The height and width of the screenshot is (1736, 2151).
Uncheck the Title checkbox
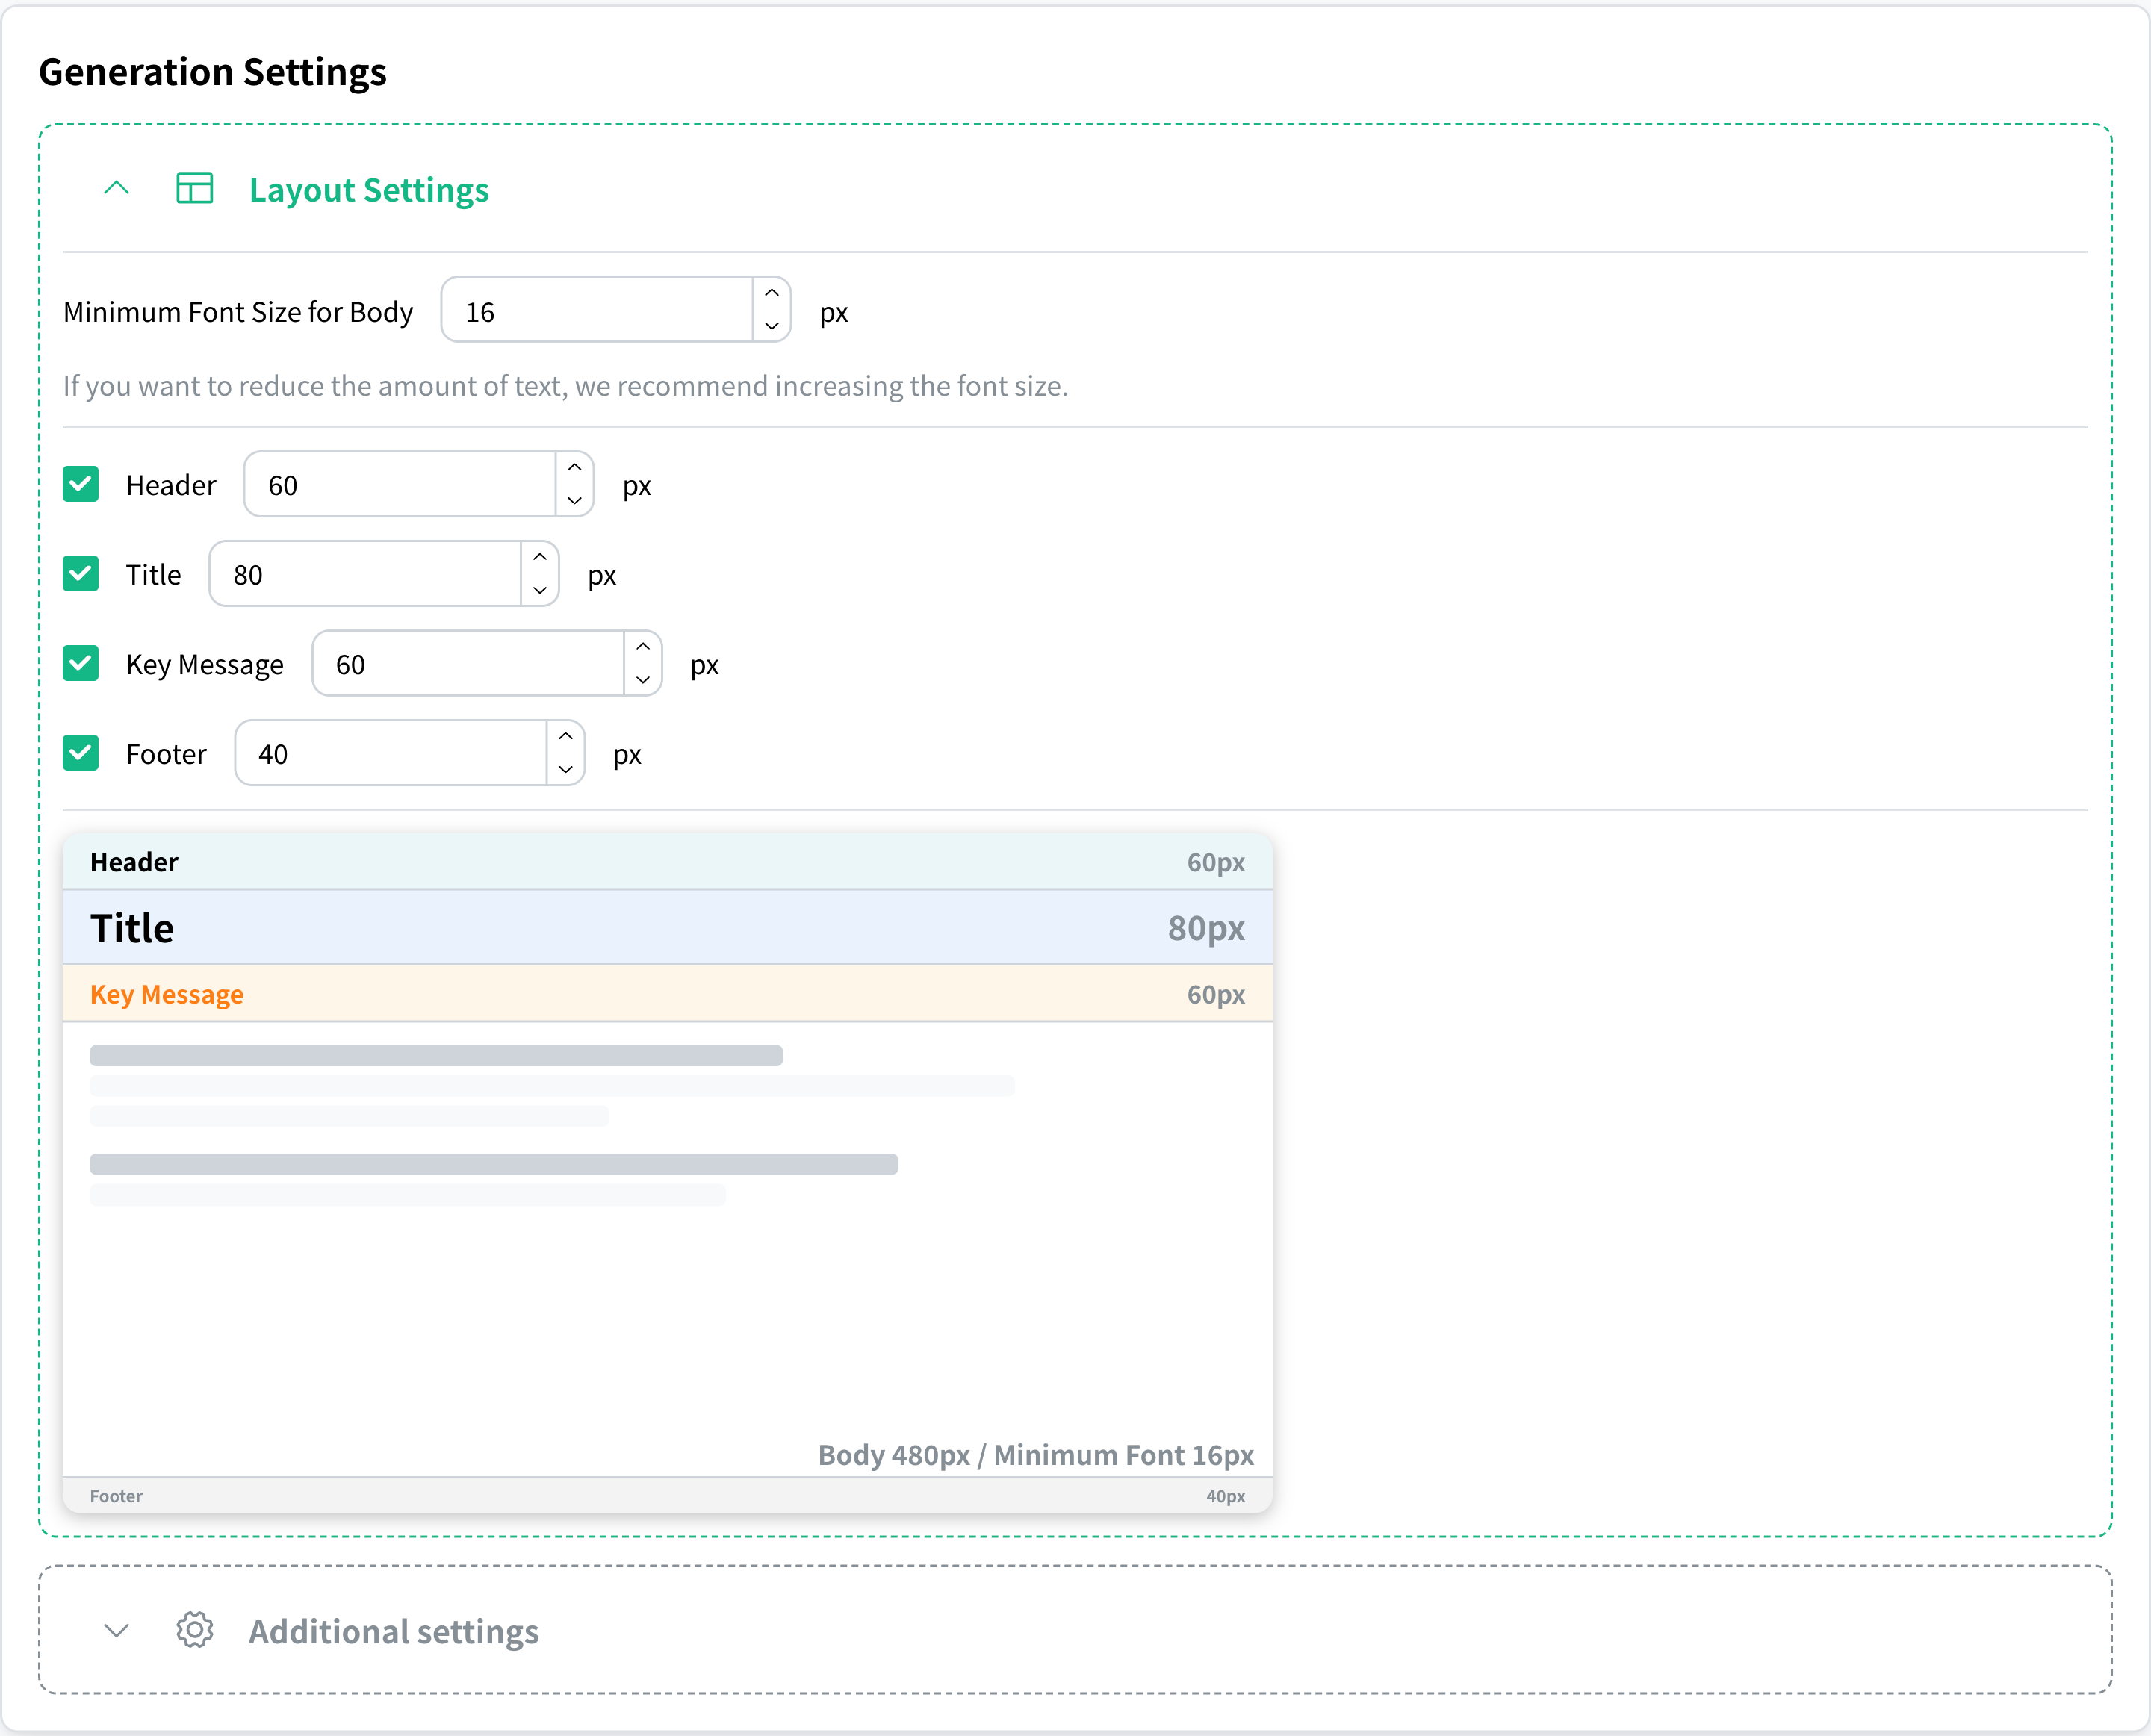point(81,574)
